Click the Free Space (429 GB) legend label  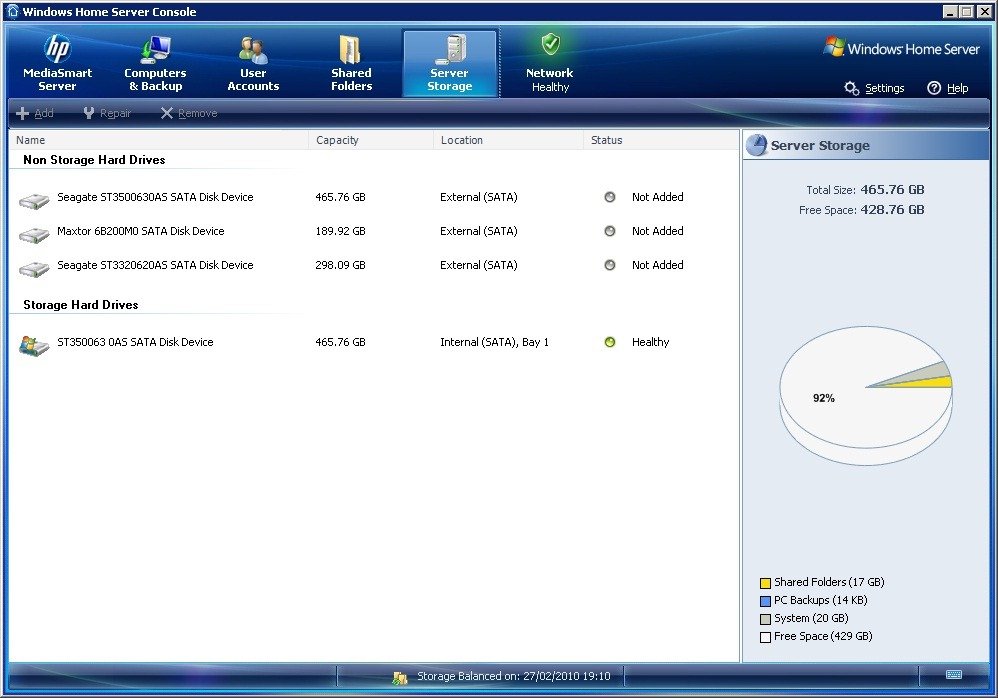pyautogui.click(x=823, y=636)
